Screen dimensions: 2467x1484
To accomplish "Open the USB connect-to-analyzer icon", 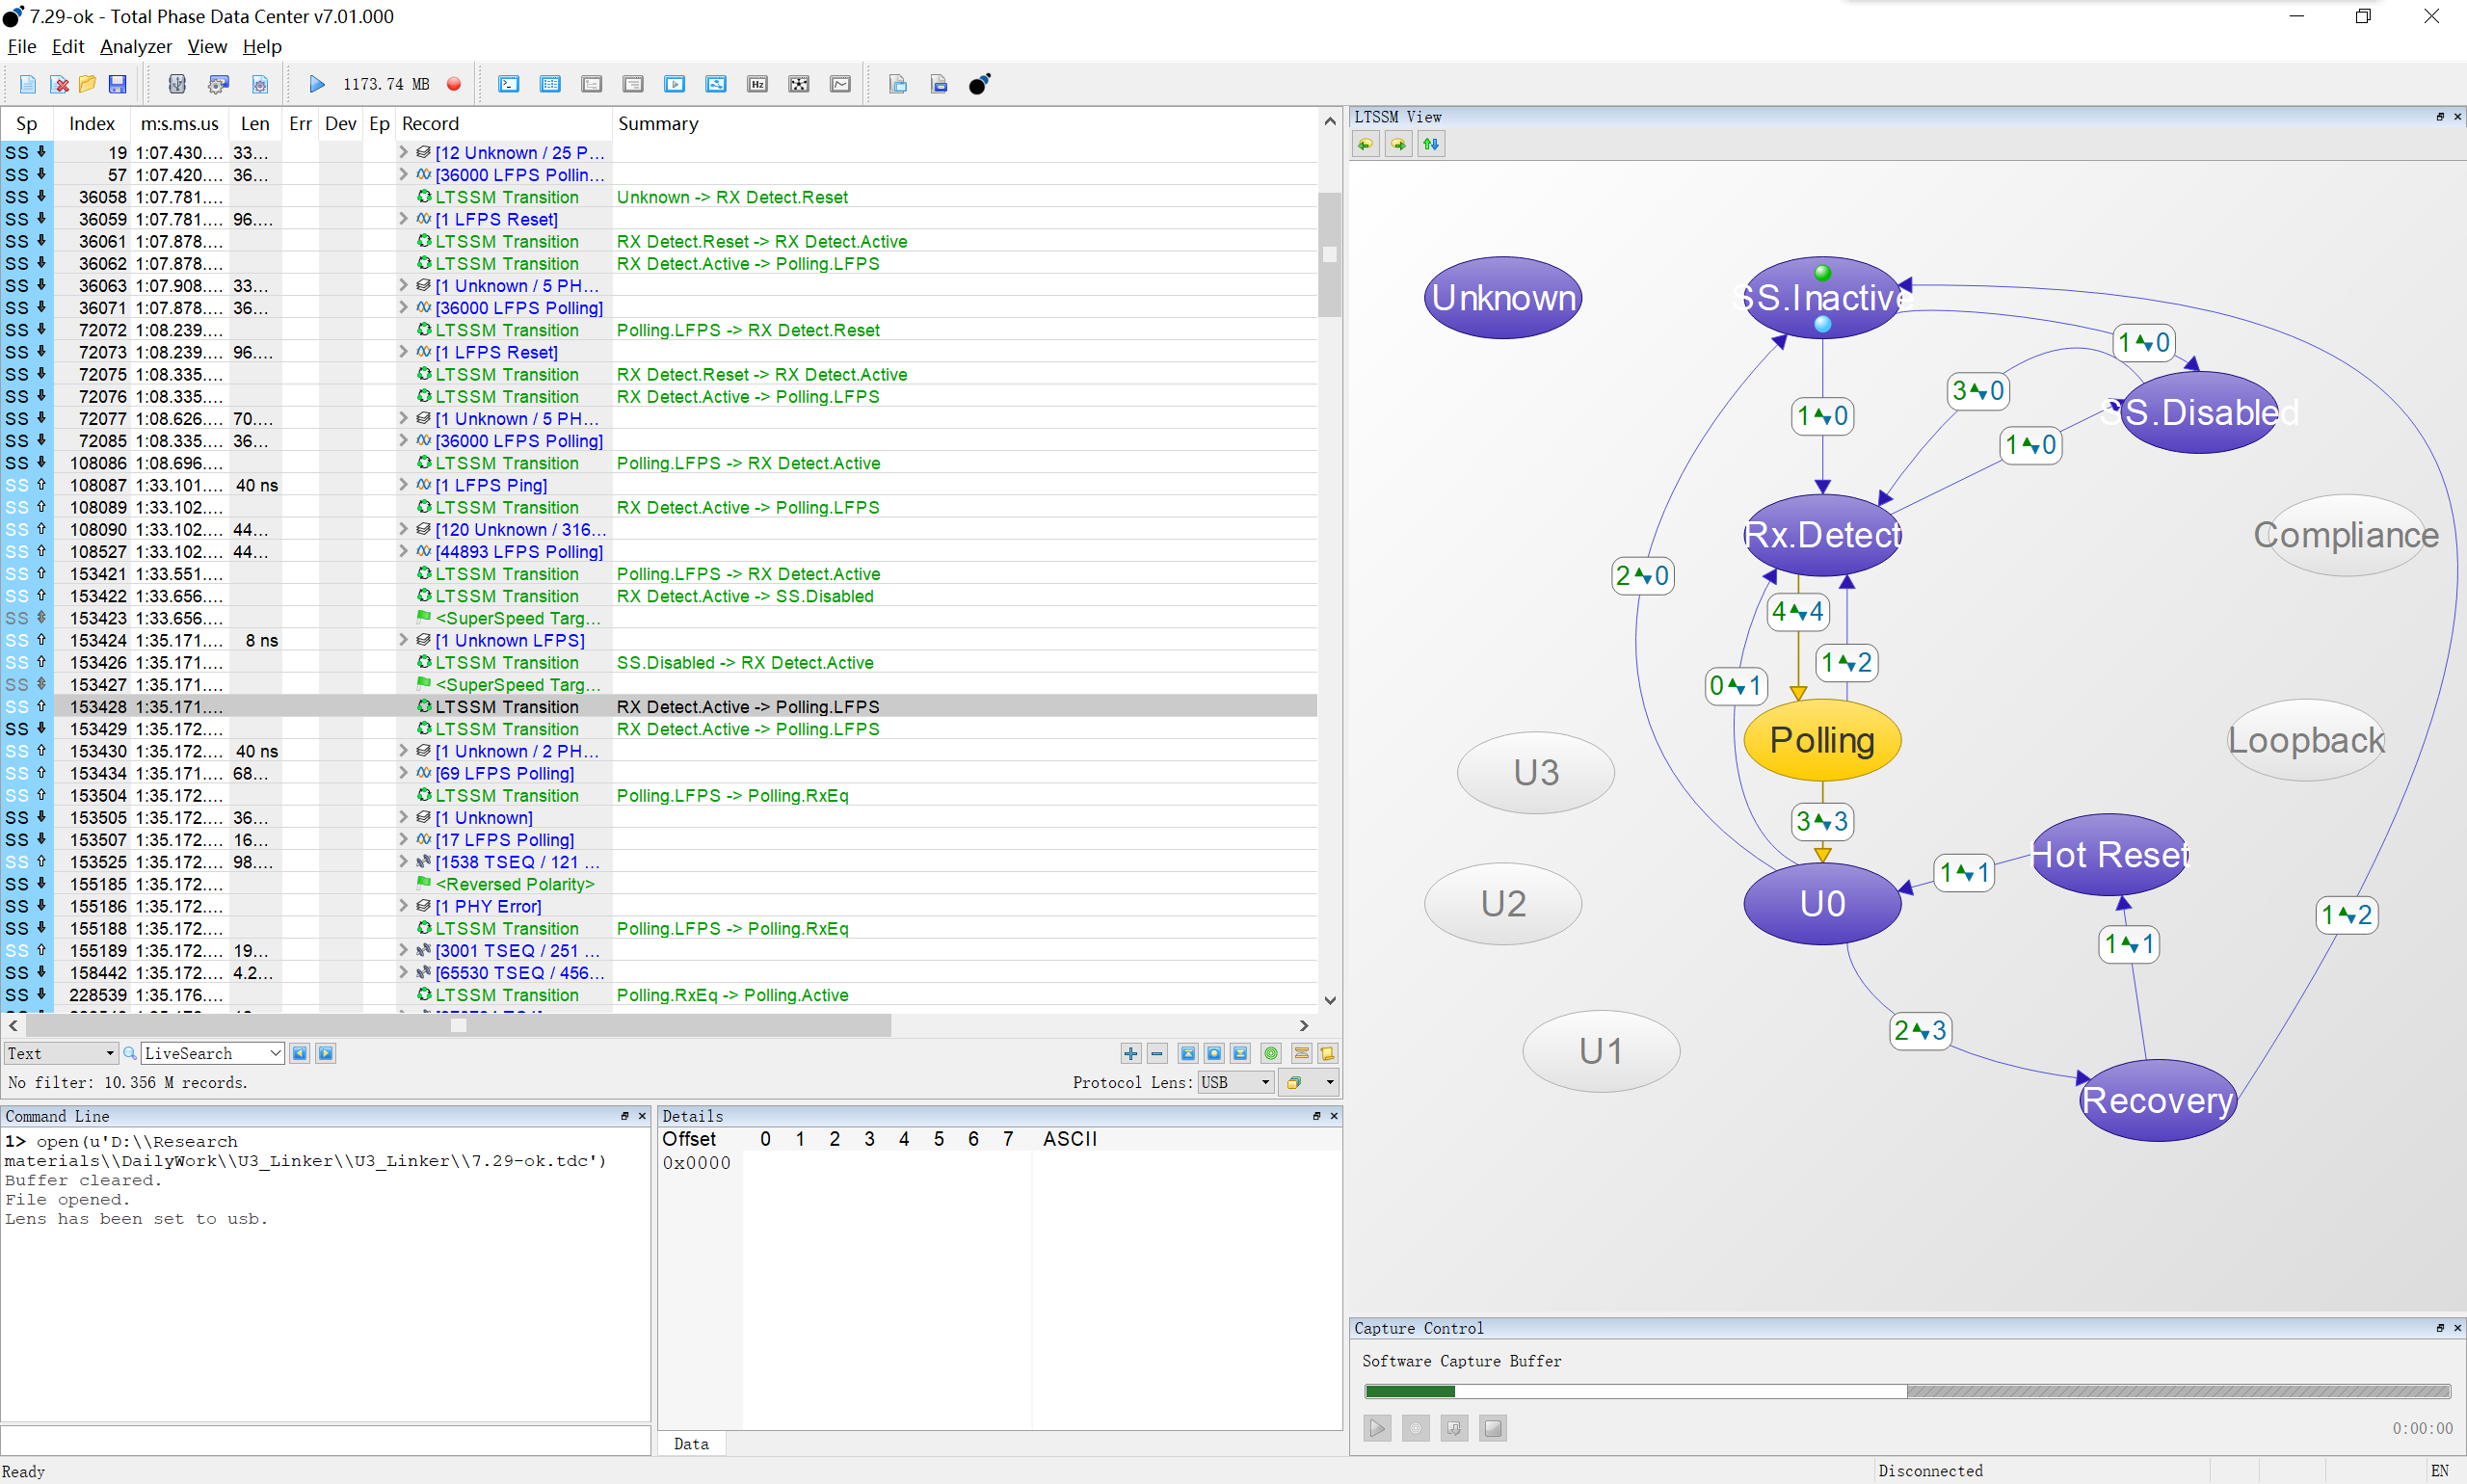I will click(177, 84).
